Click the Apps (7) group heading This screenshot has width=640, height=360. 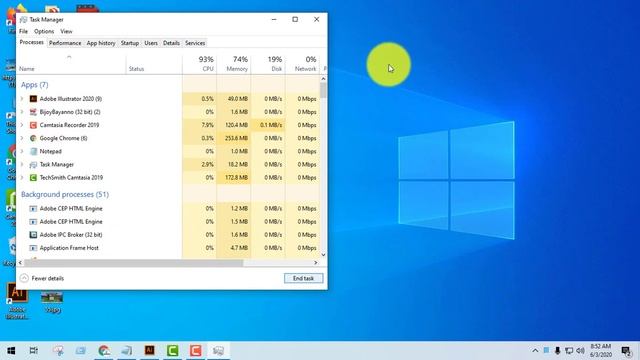click(x=35, y=85)
